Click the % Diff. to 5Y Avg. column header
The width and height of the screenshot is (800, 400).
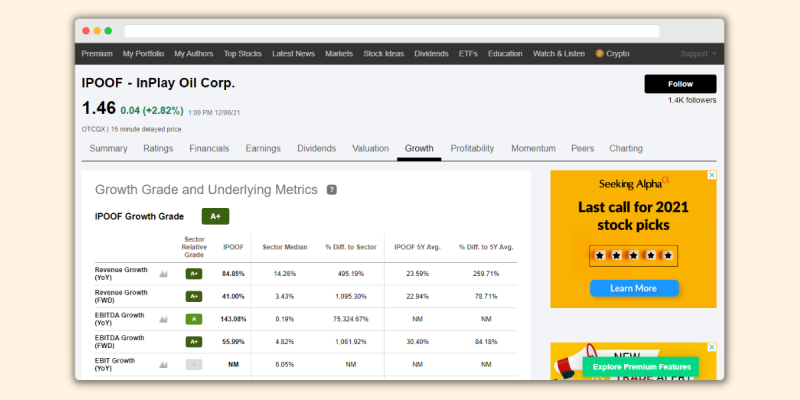(486, 247)
